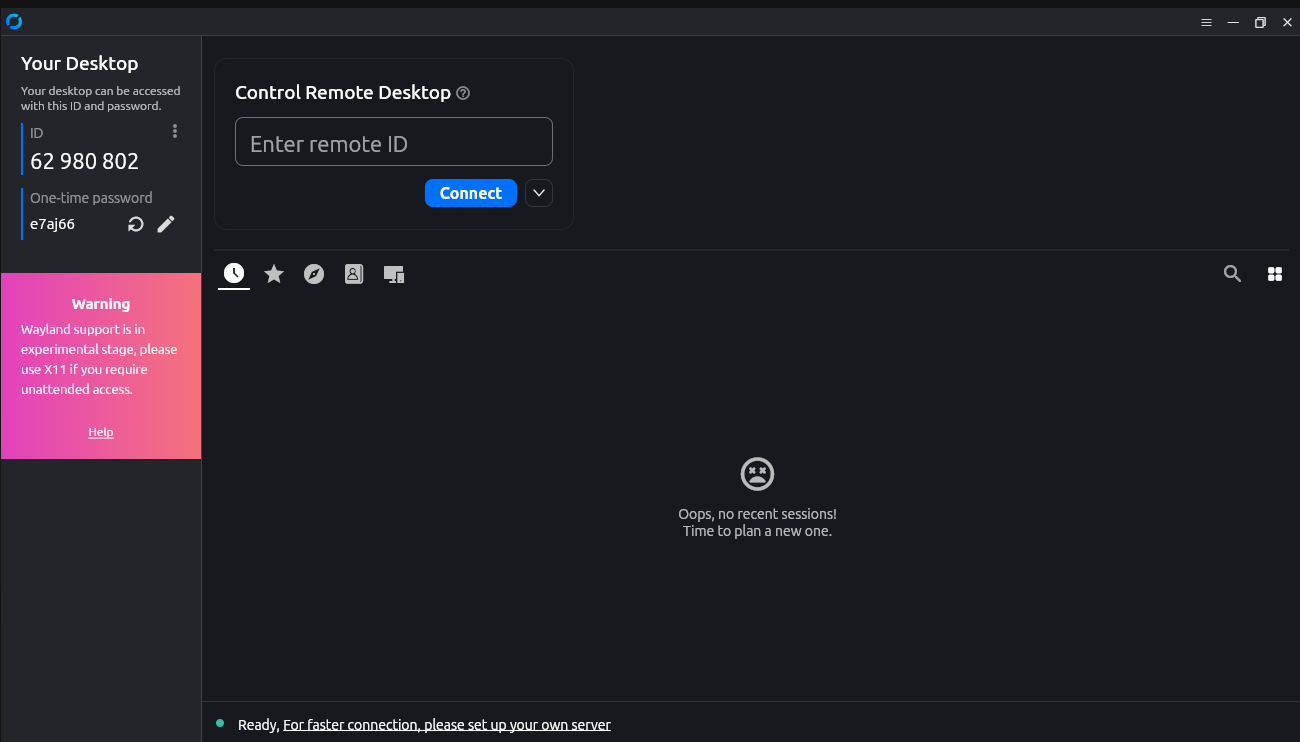1300x742 pixels.
Task: Click the one-time password e7aj66
Action: click(x=52, y=224)
